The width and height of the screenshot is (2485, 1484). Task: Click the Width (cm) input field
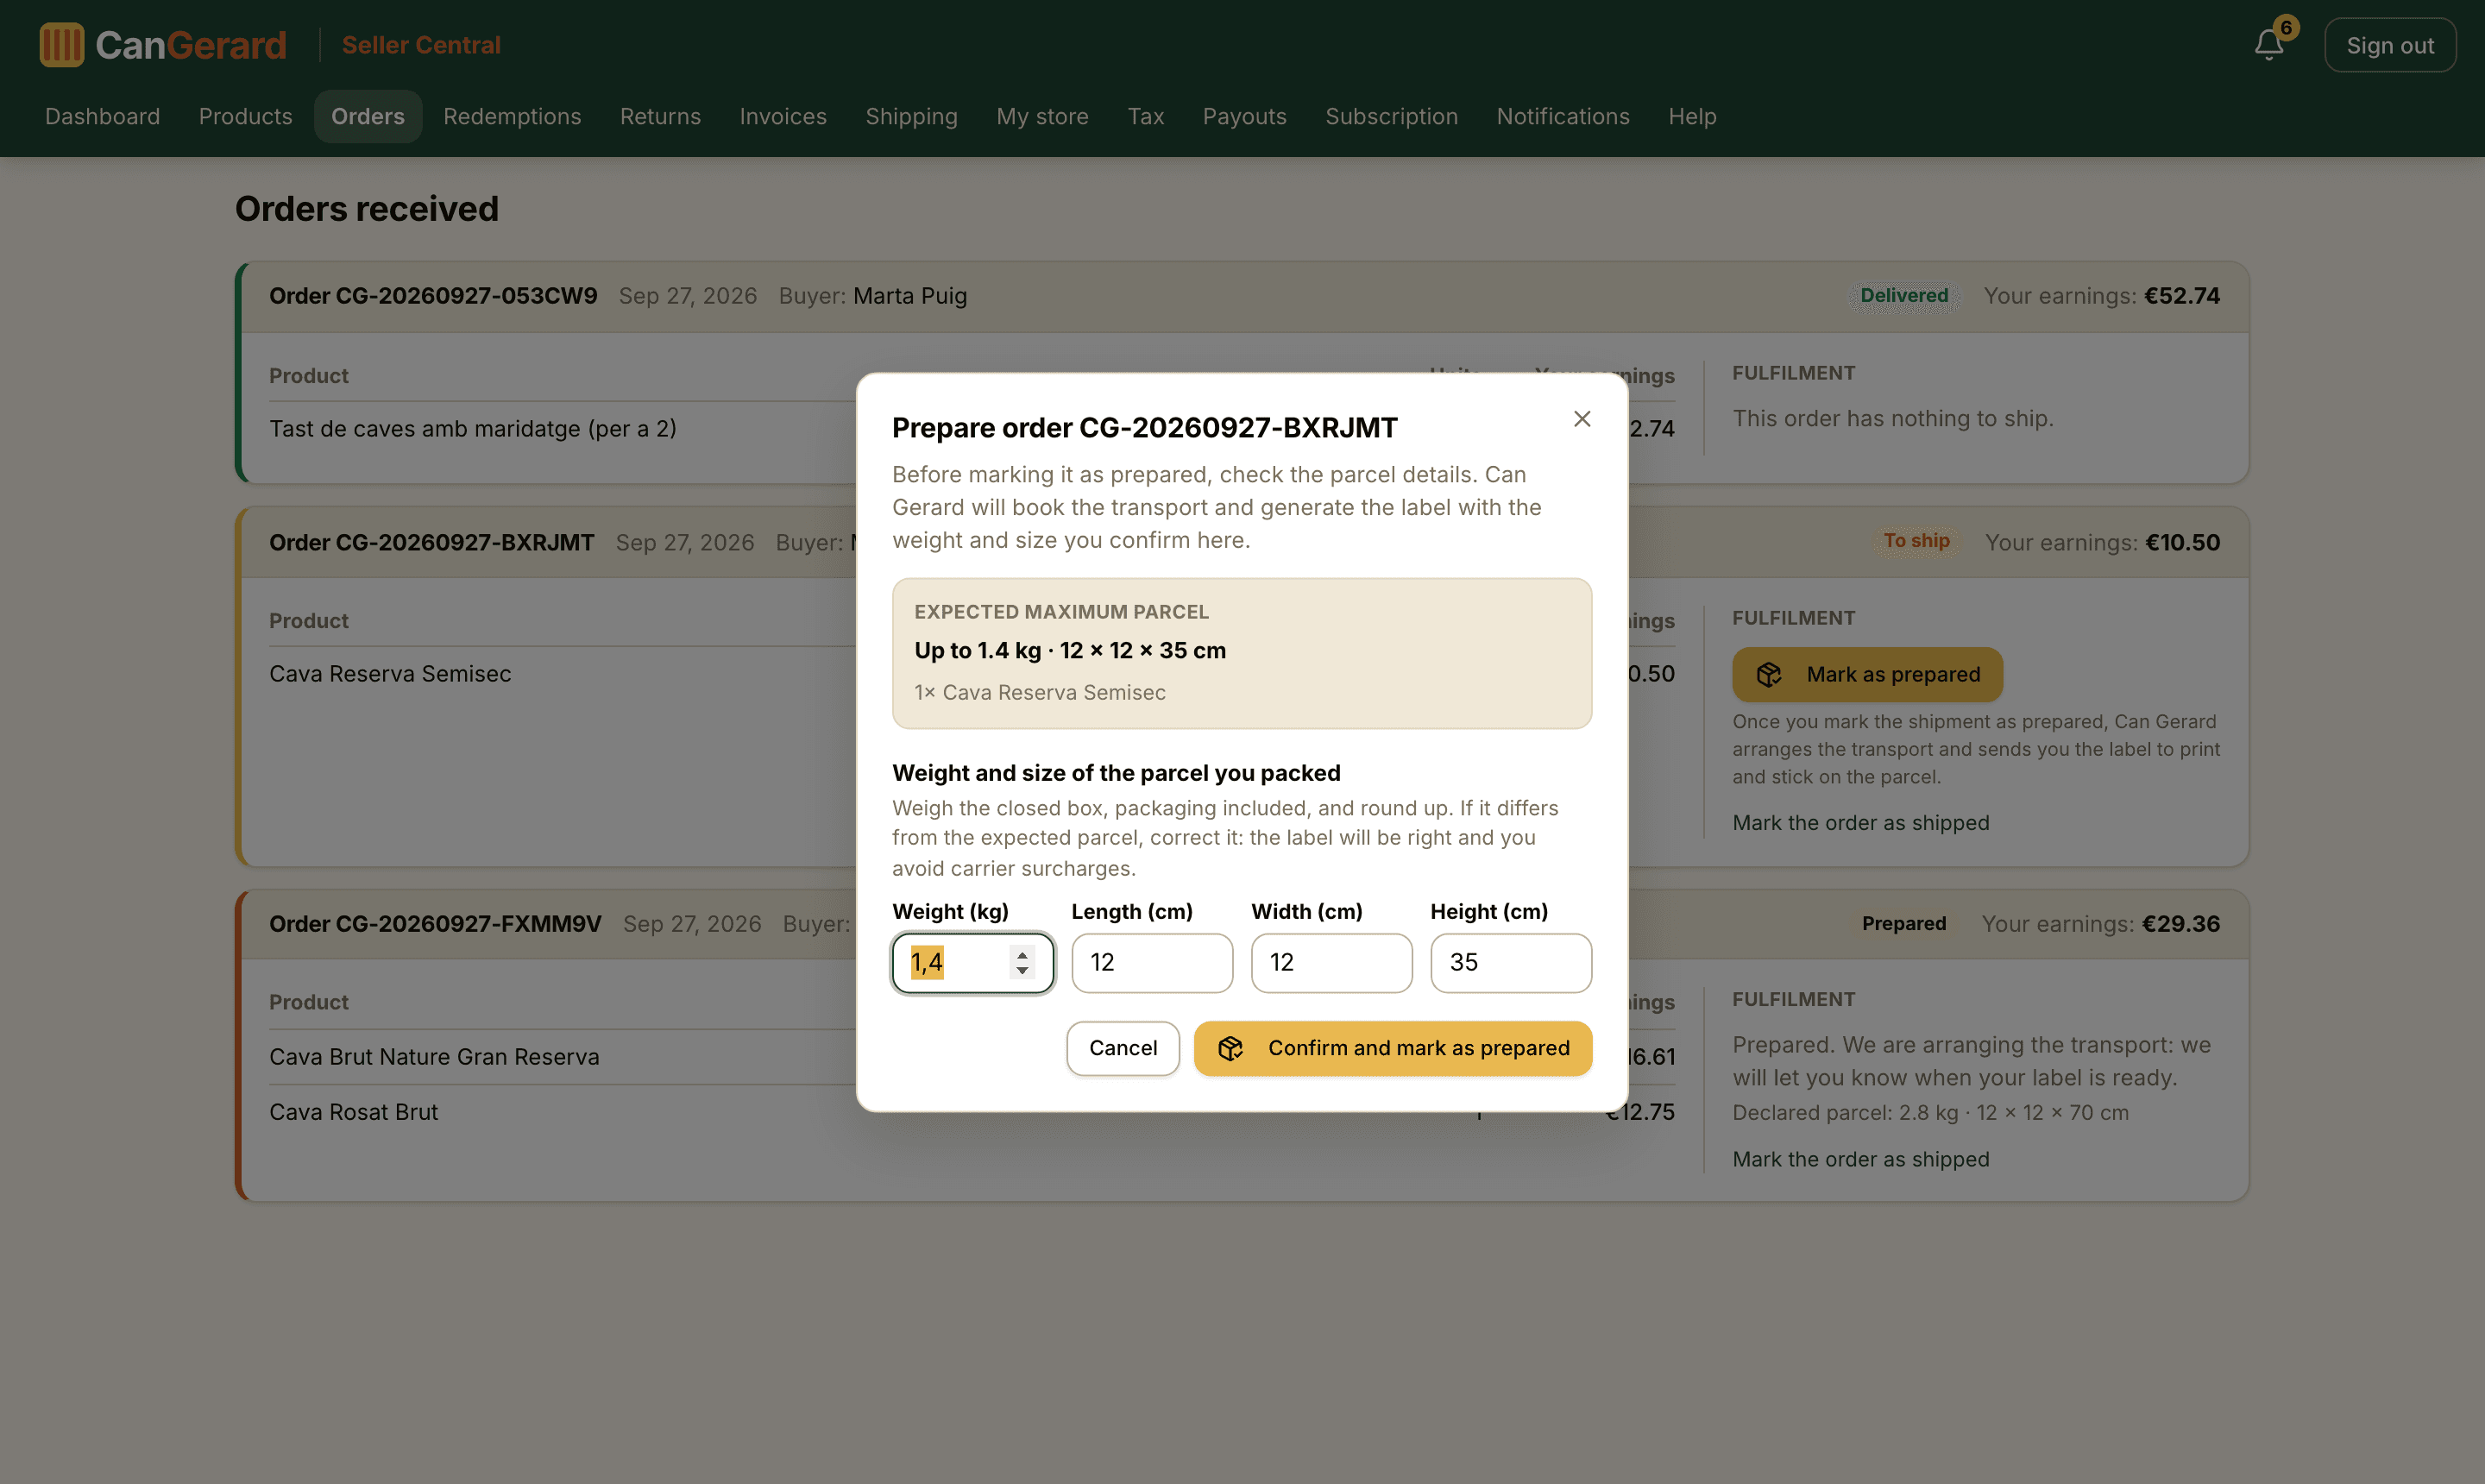click(1332, 963)
